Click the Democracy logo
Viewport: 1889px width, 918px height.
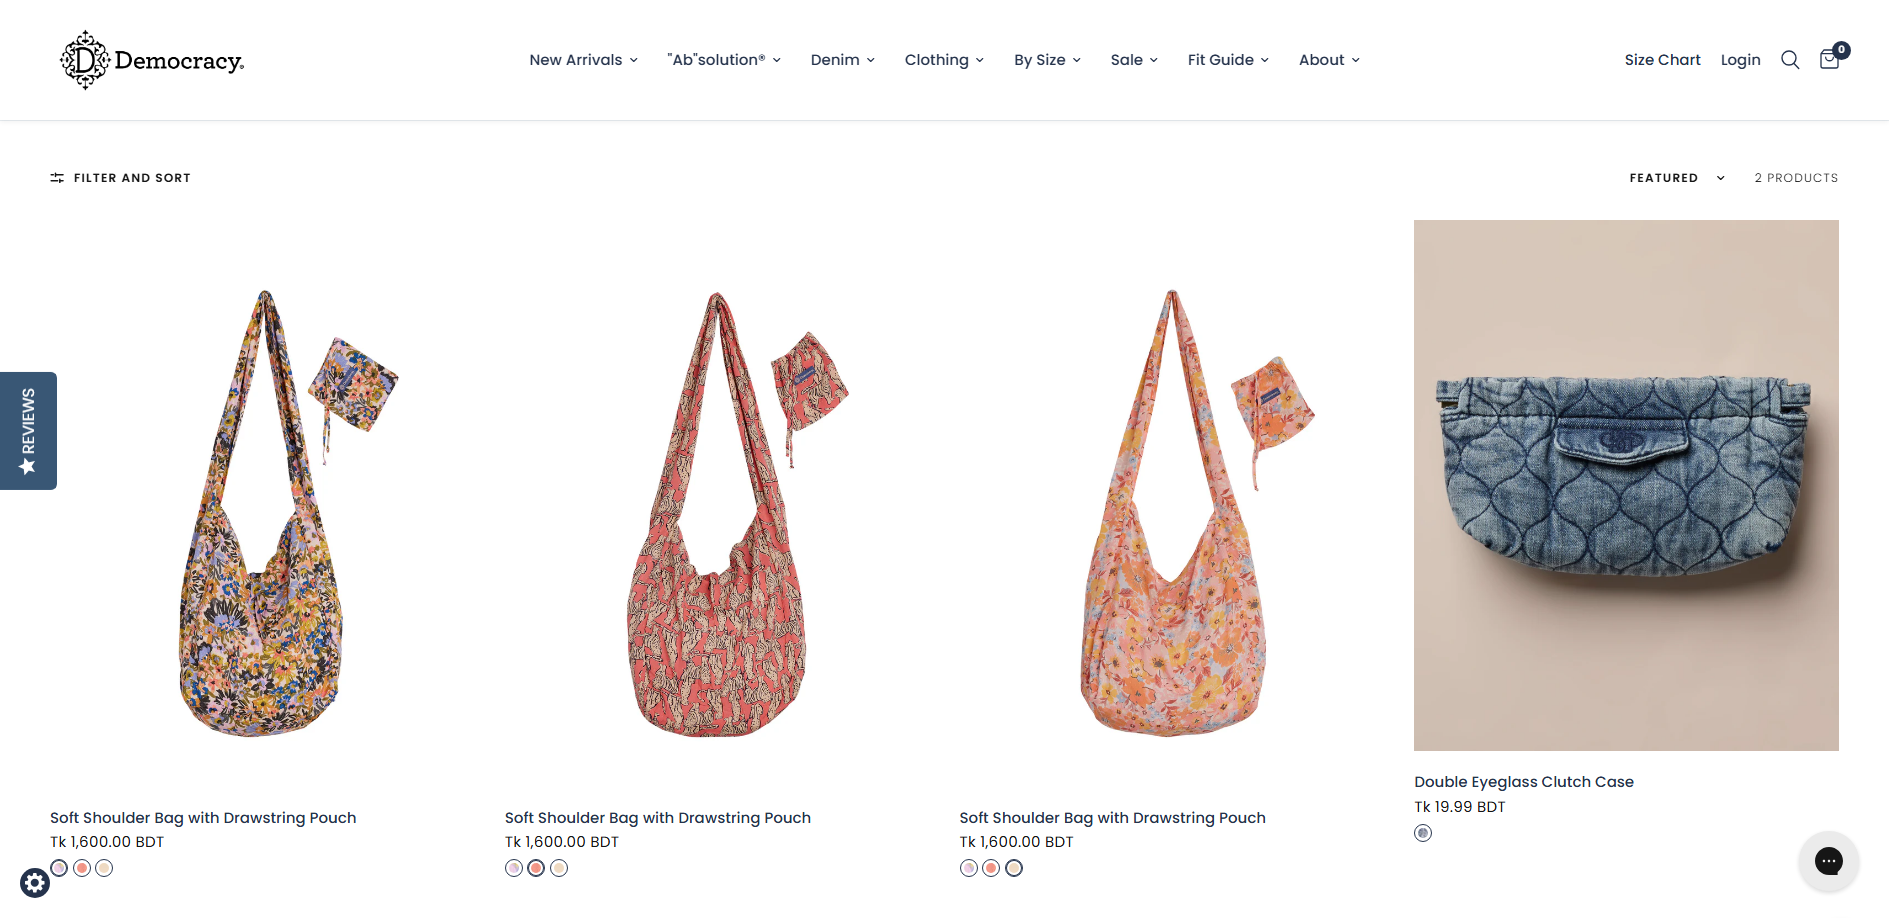152,60
